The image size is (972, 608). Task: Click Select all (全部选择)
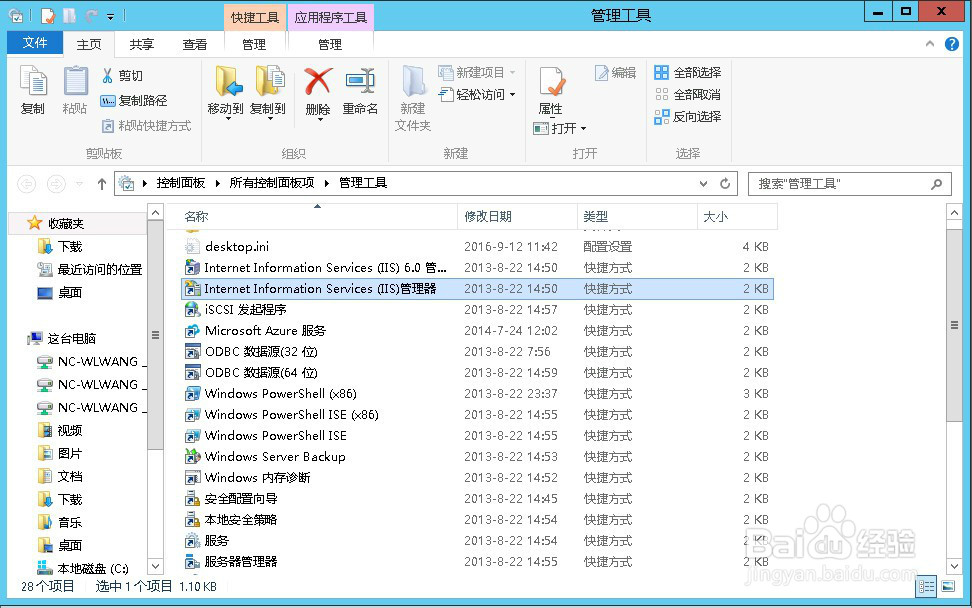pos(687,73)
